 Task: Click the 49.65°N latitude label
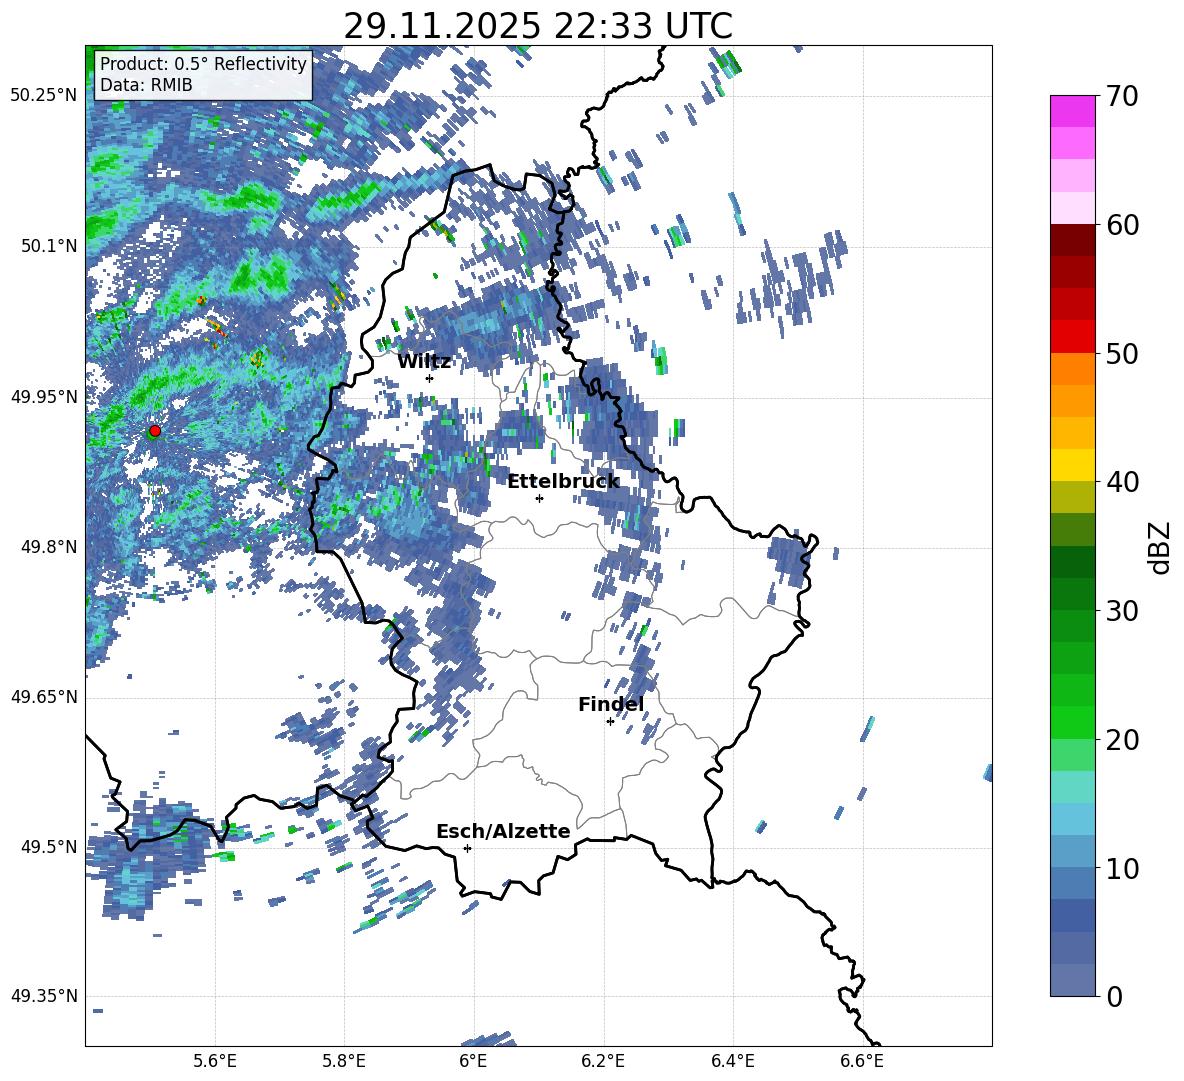tap(44, 697)
